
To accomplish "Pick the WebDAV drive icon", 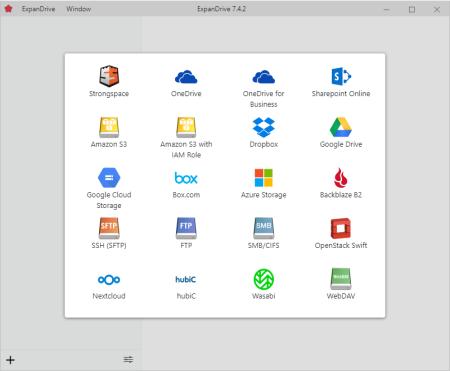I will pyautogui.click(x=341, y=279).
